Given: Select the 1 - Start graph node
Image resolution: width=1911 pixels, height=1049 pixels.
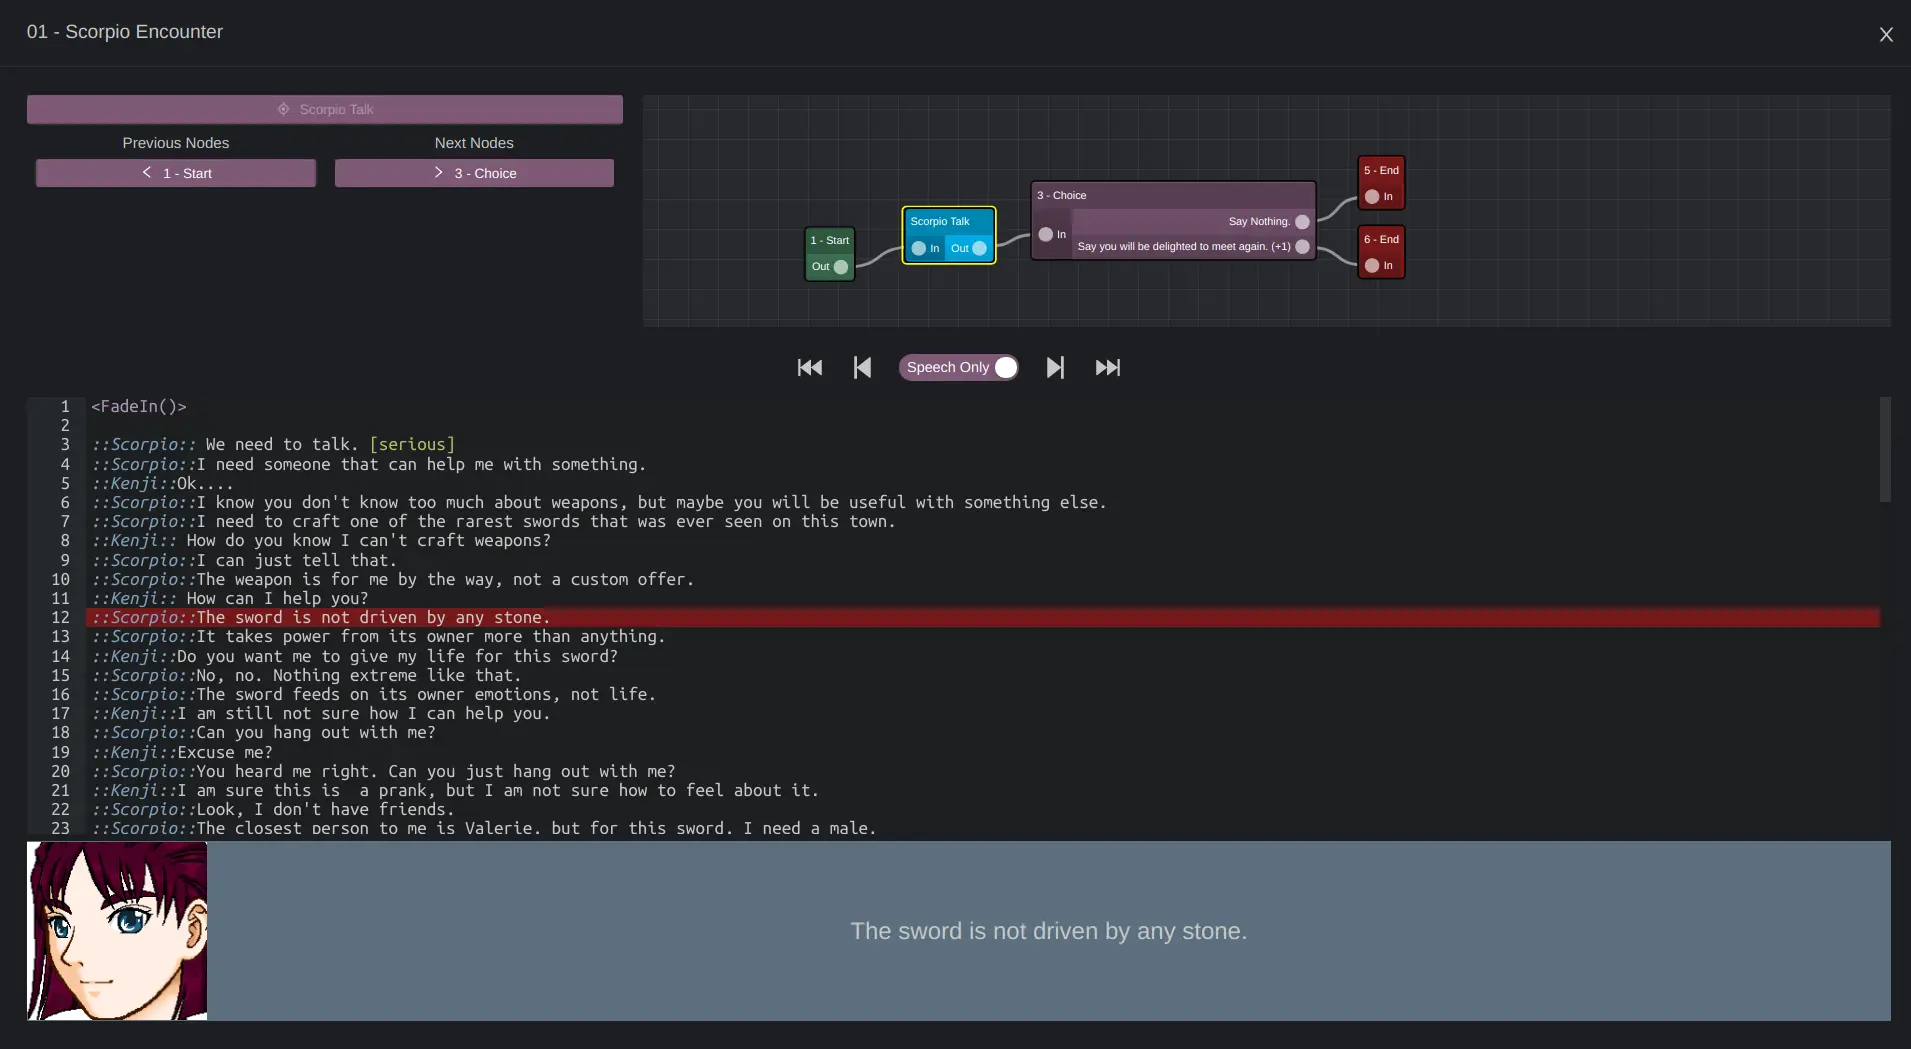Looking at the screenshot, I should pyautogui.click(x=830, y=241).
